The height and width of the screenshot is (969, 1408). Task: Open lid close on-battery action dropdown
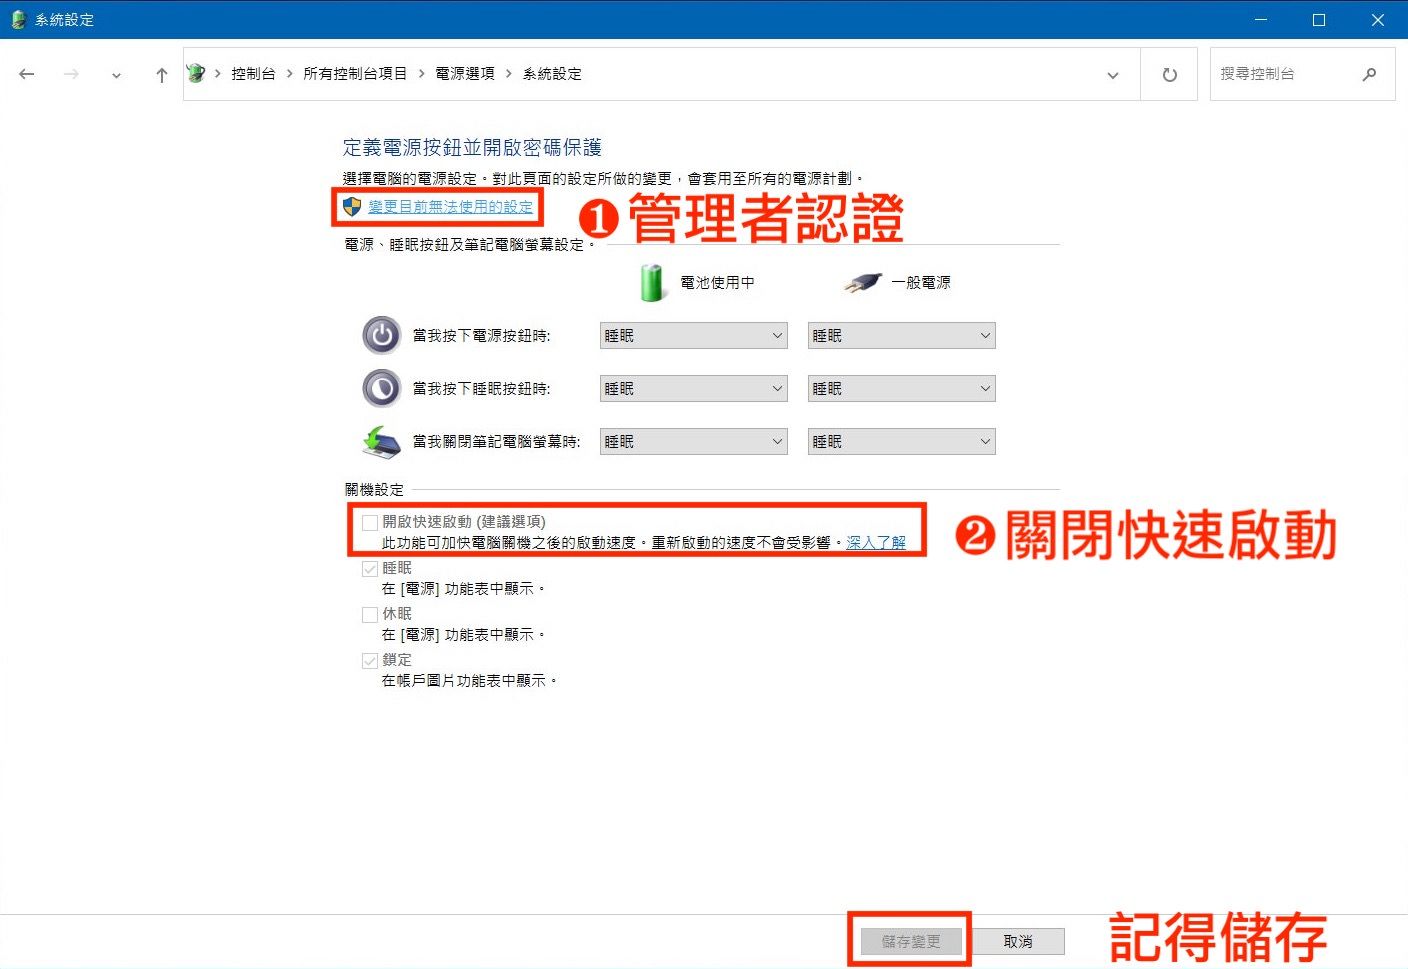(693, 442)
